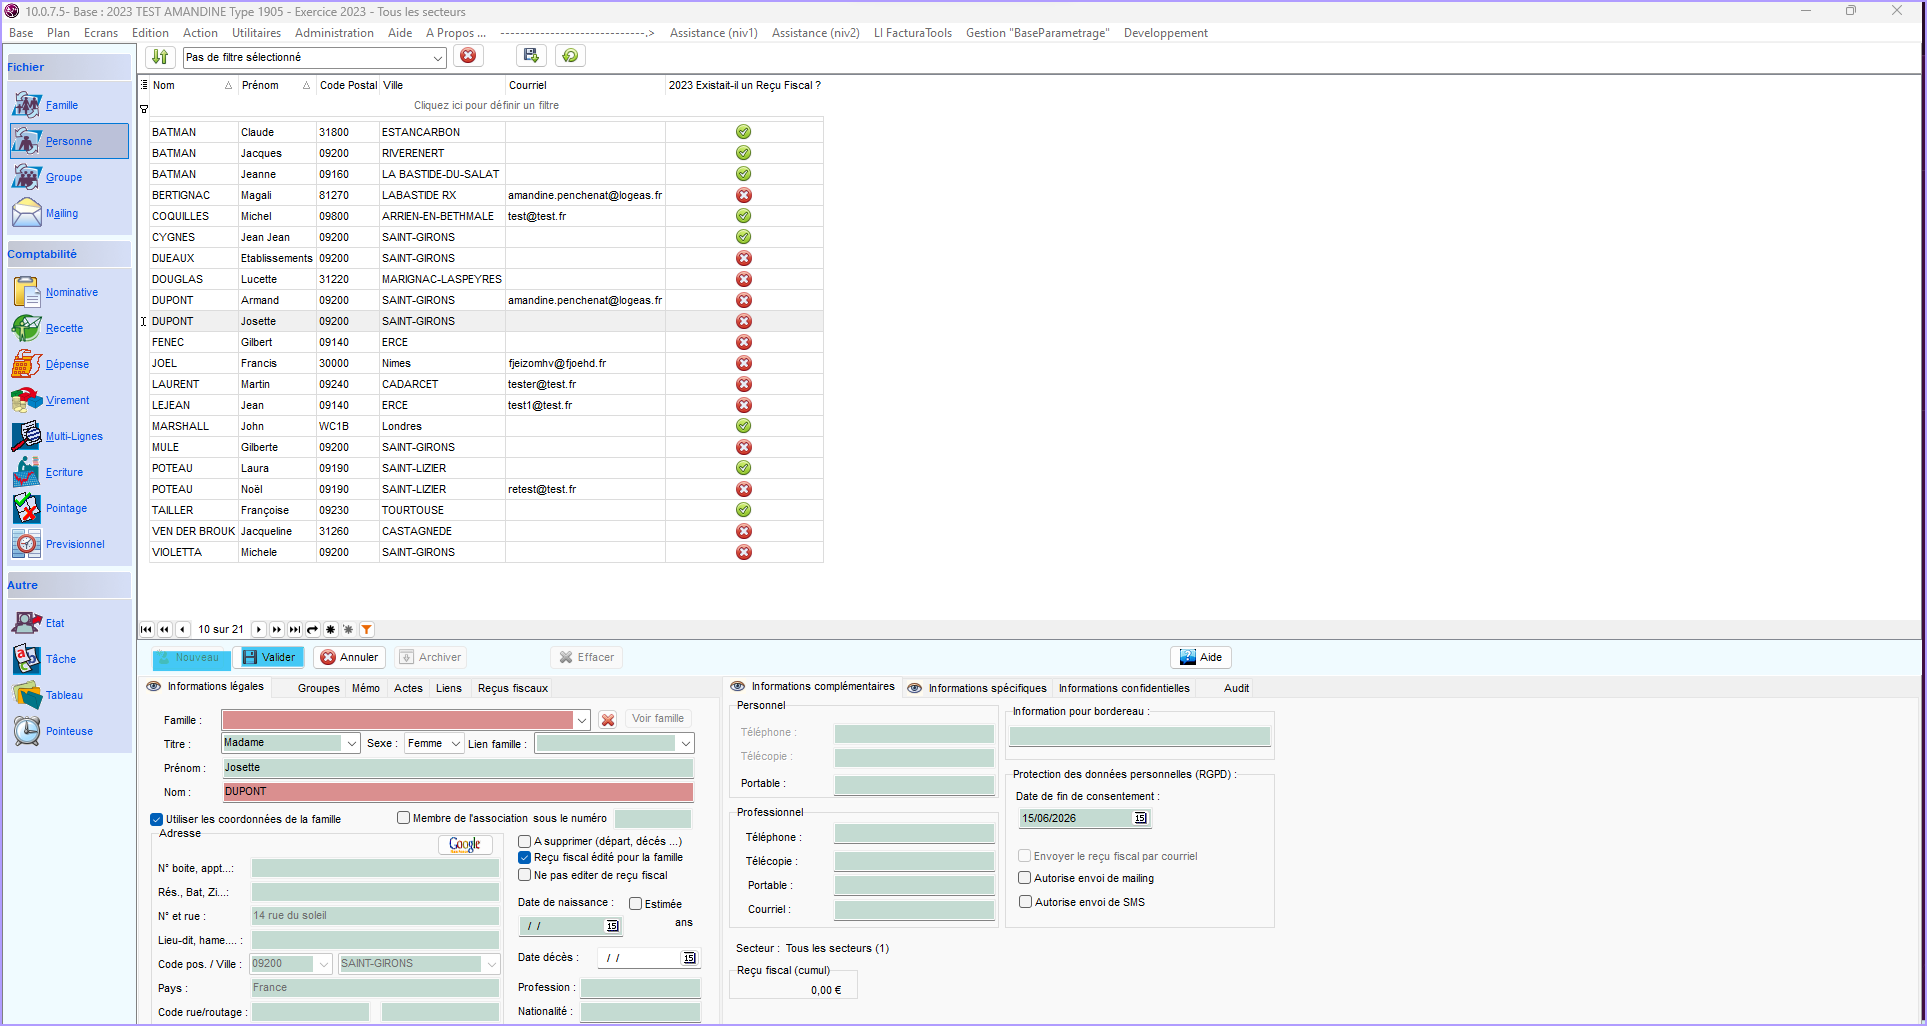Click the Google address lookup button
Image resolution: width=1927 pixels, height=1026 pixels.
click(464, 844)
